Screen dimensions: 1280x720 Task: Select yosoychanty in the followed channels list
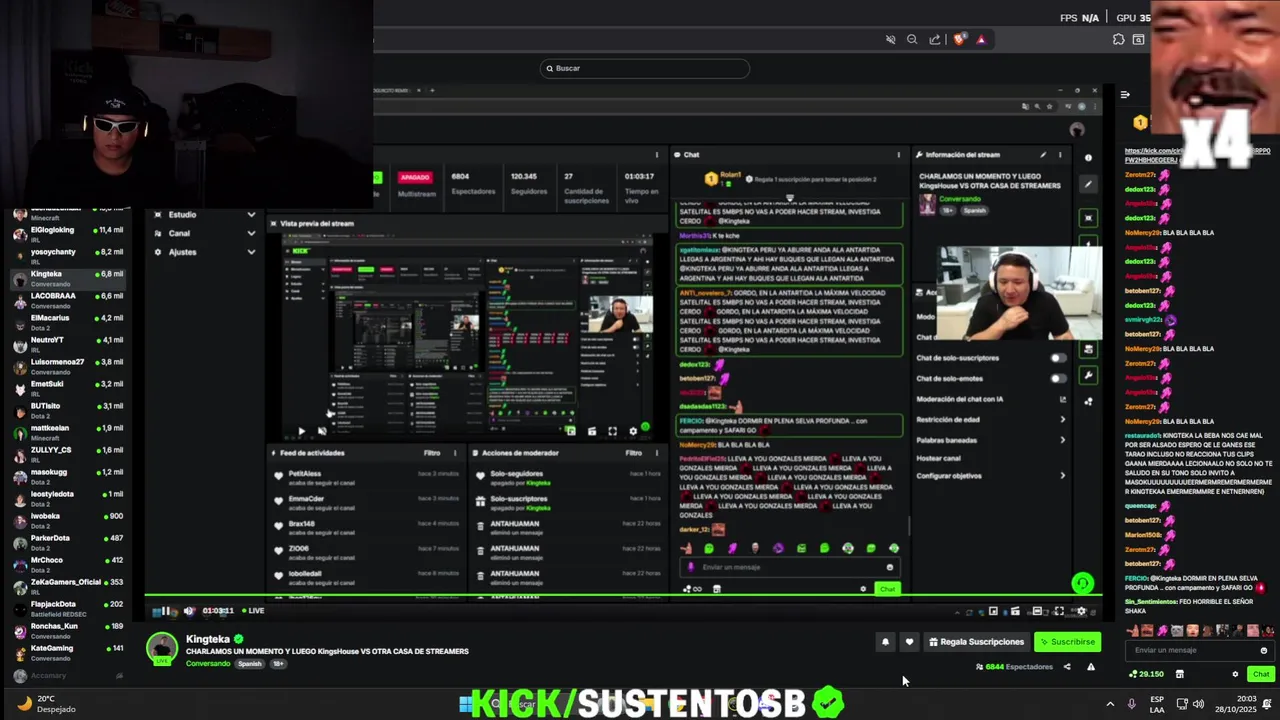68,256
